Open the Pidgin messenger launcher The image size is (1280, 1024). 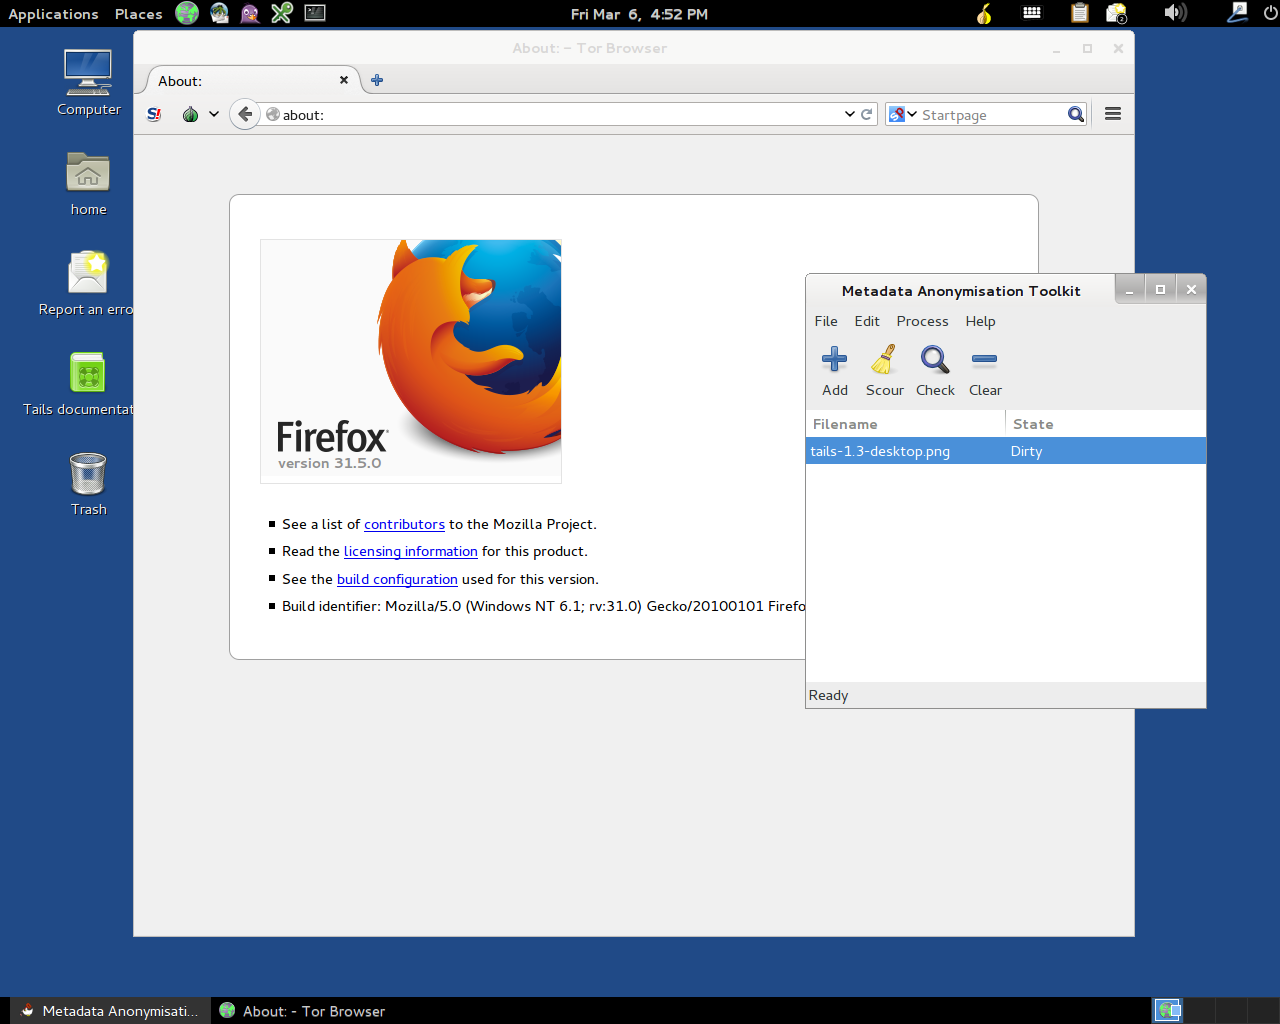[x=250, y=13]
